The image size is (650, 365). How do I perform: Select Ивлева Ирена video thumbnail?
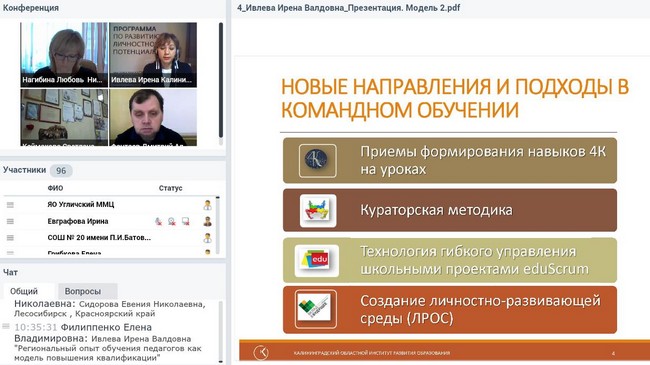pyautogui.click(x=153, y=55)
